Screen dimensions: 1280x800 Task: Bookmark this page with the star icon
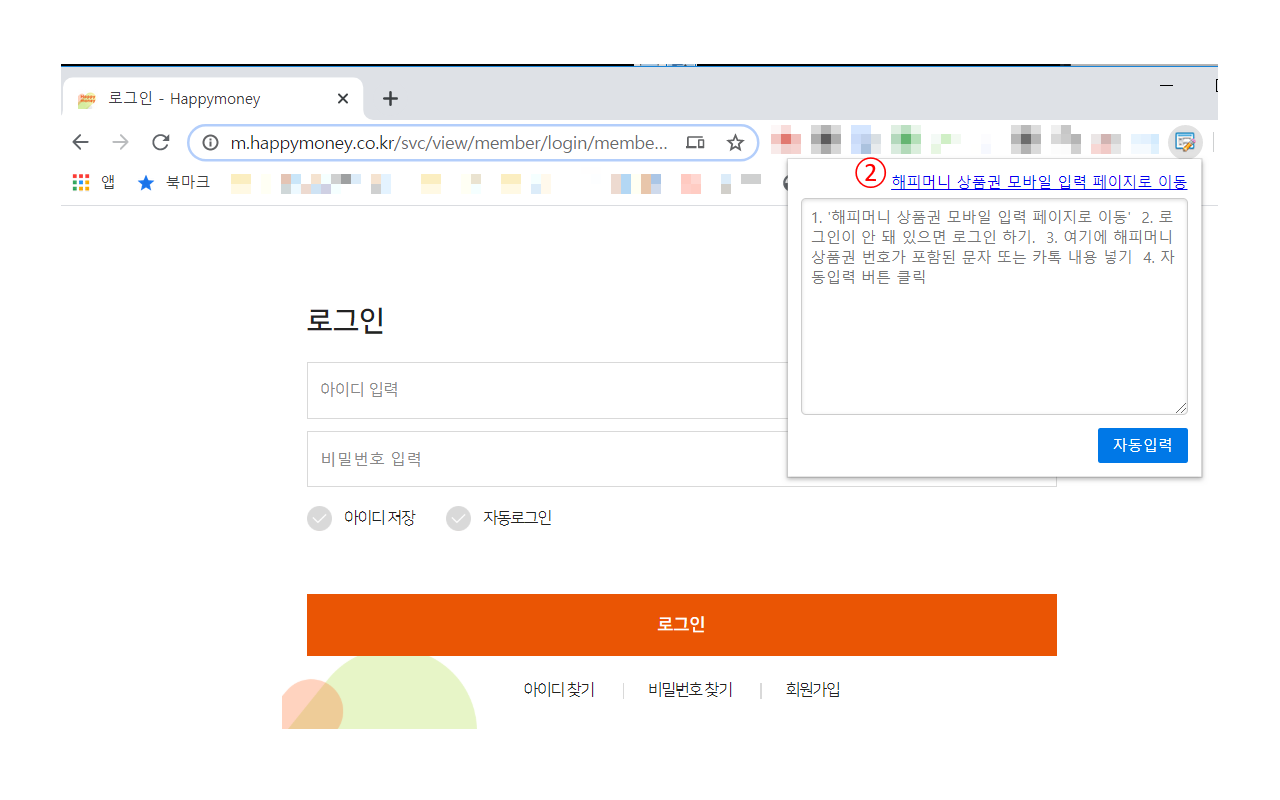tap(735, 143)
